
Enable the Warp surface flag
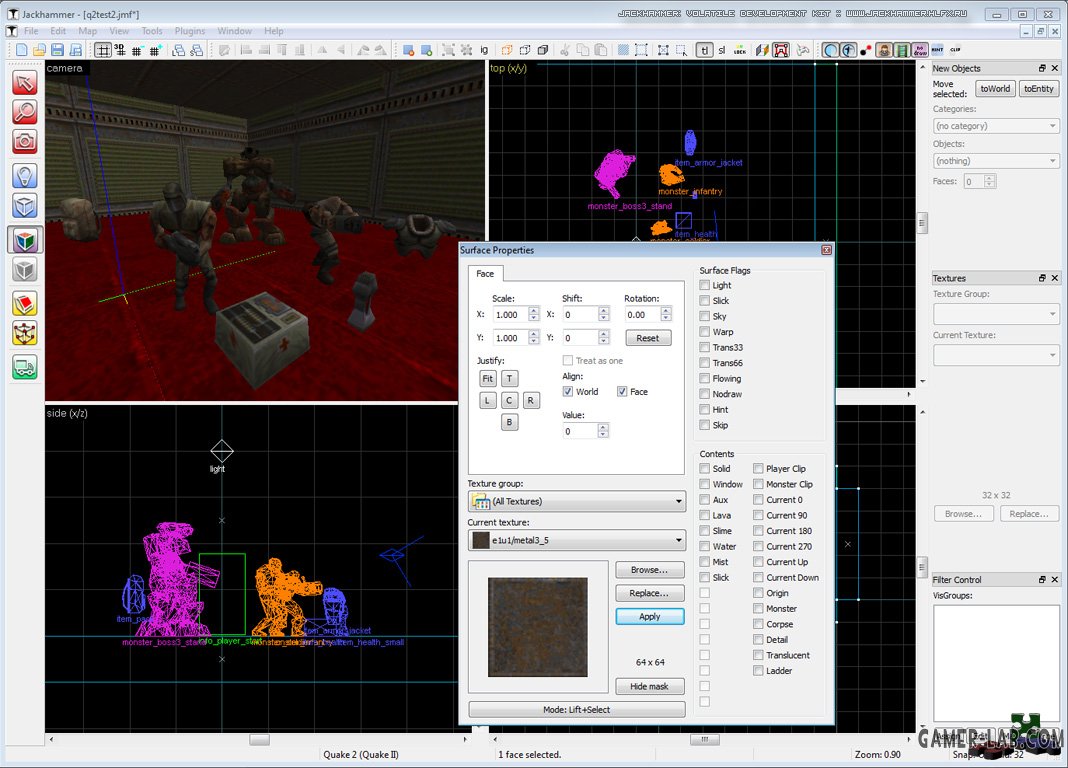705,332
